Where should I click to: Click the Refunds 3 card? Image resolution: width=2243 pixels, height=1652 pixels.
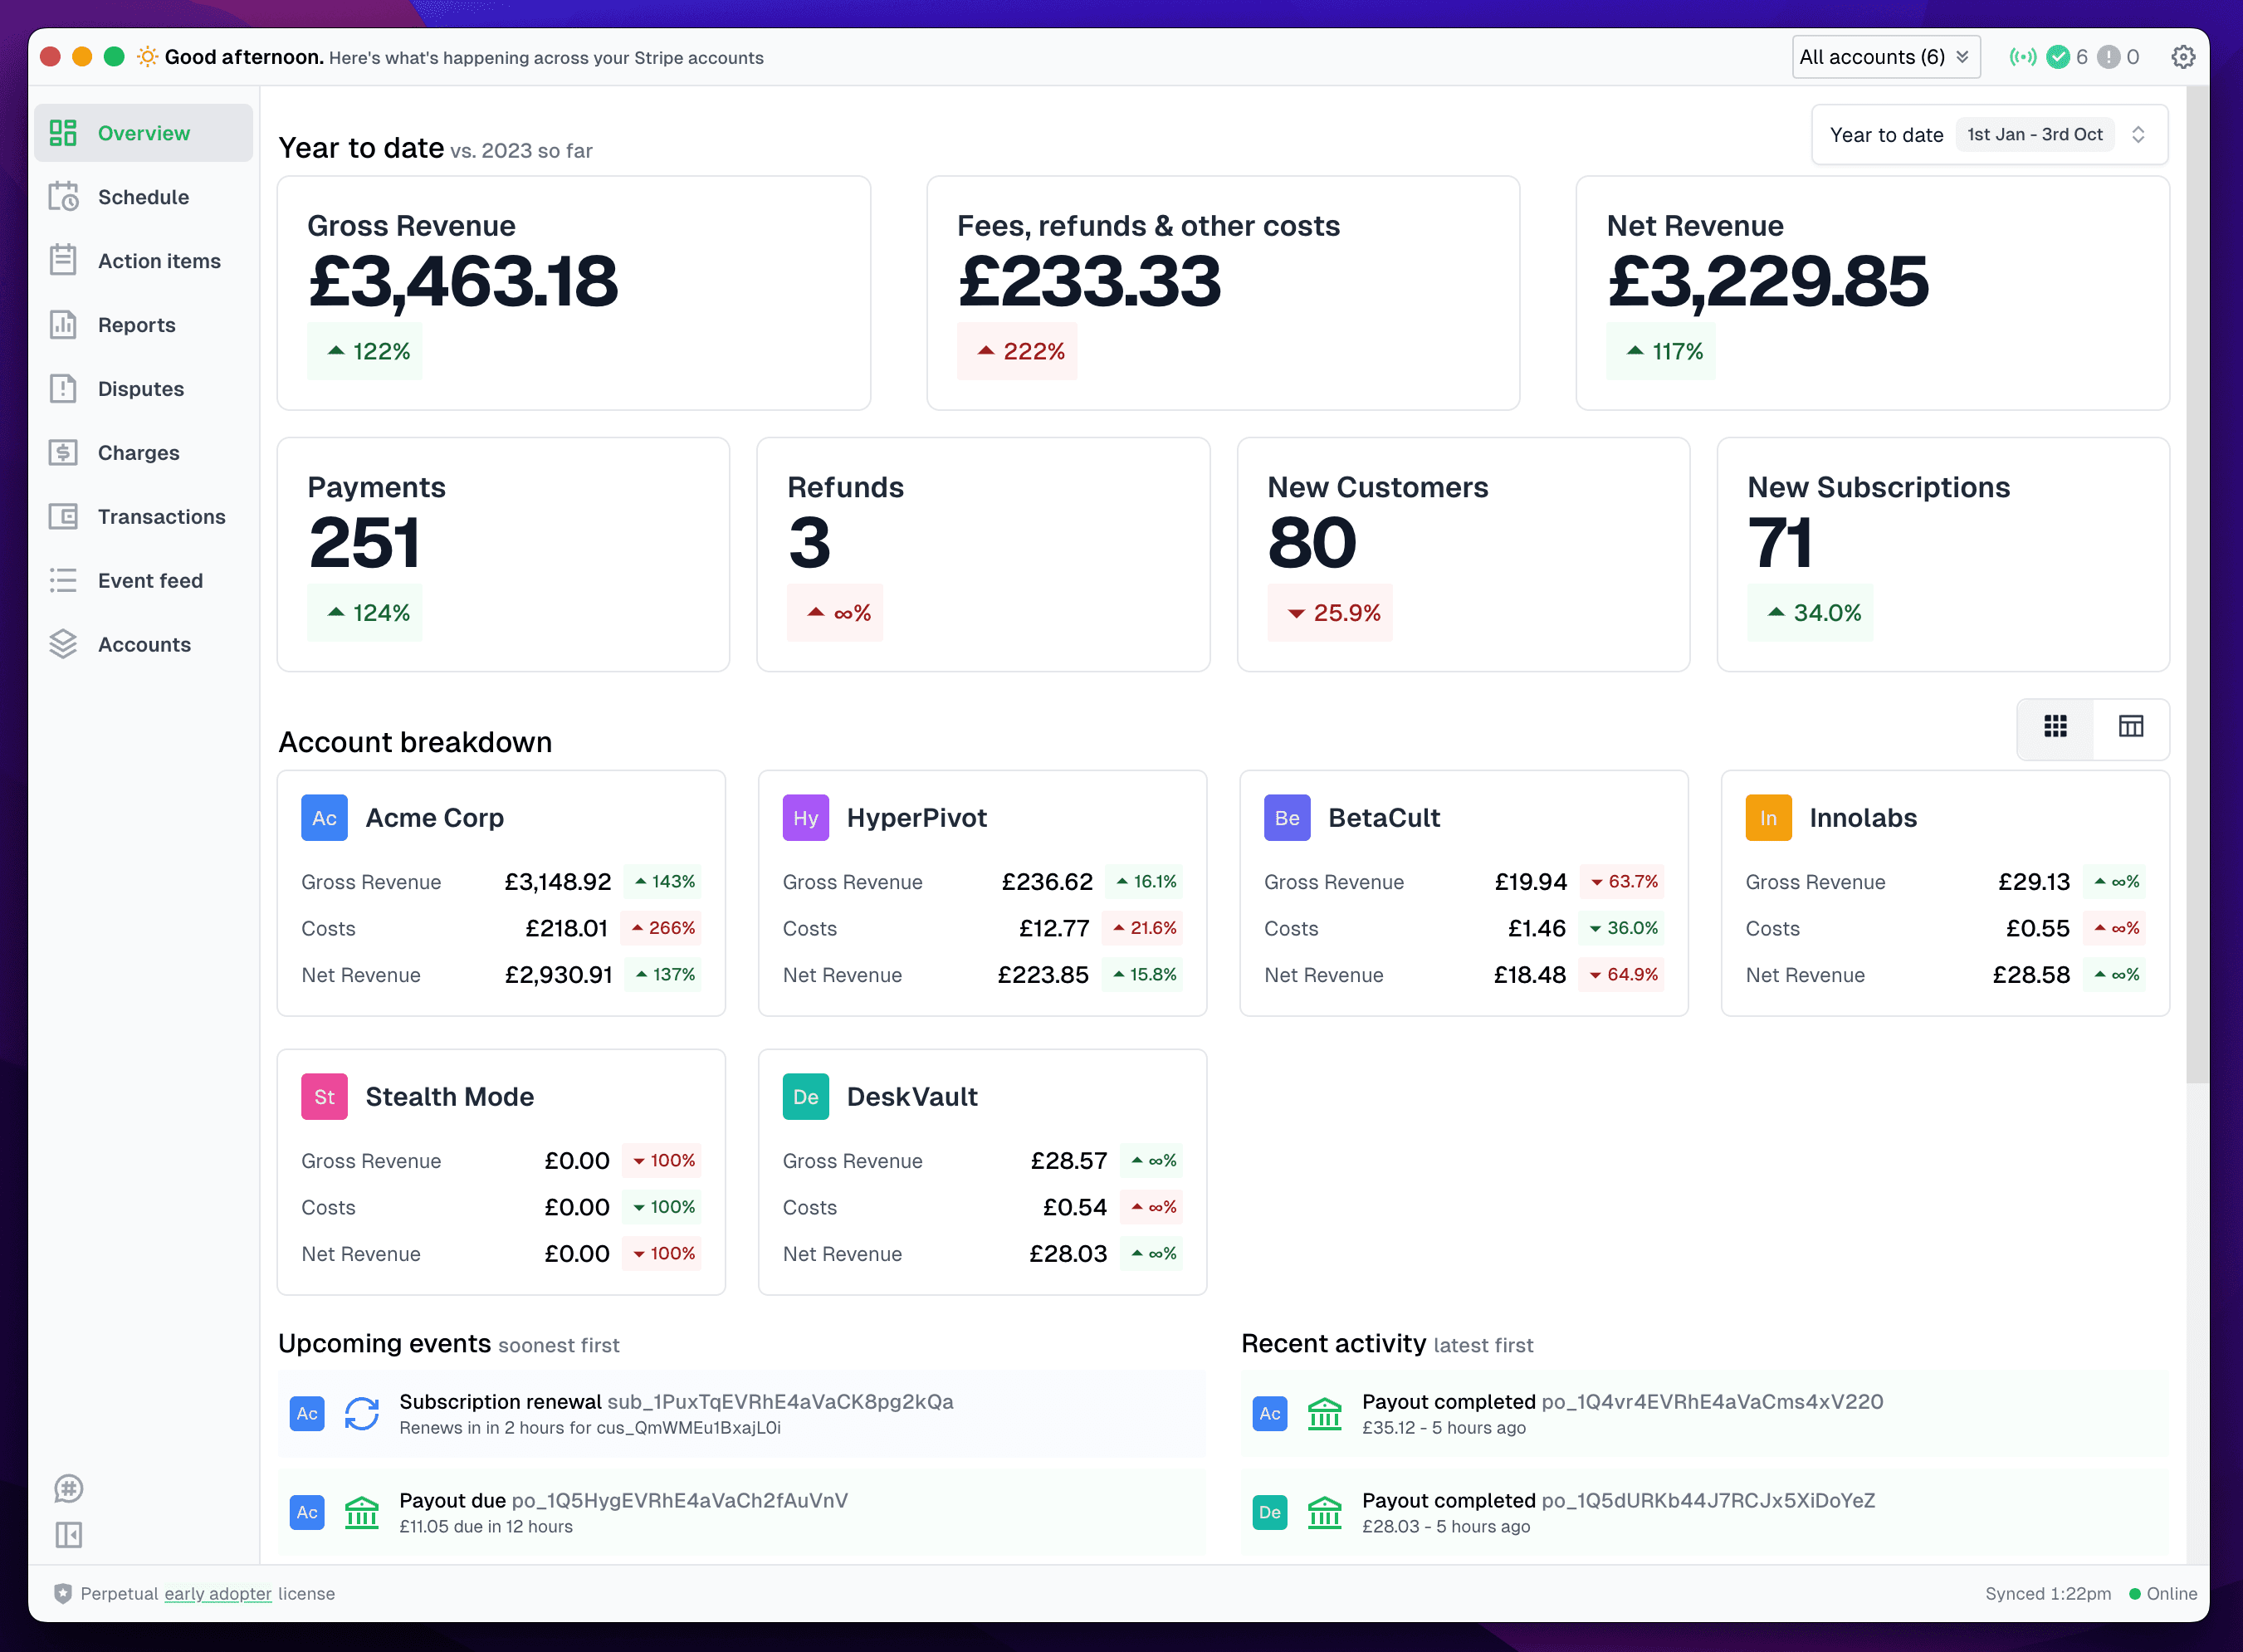pos(983,554)
